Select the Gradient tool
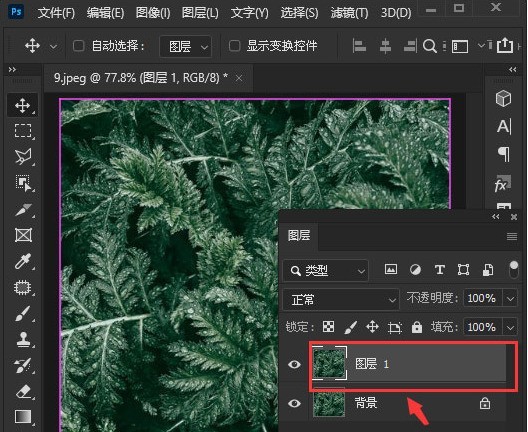528x432 pixels. pos(23,417)
